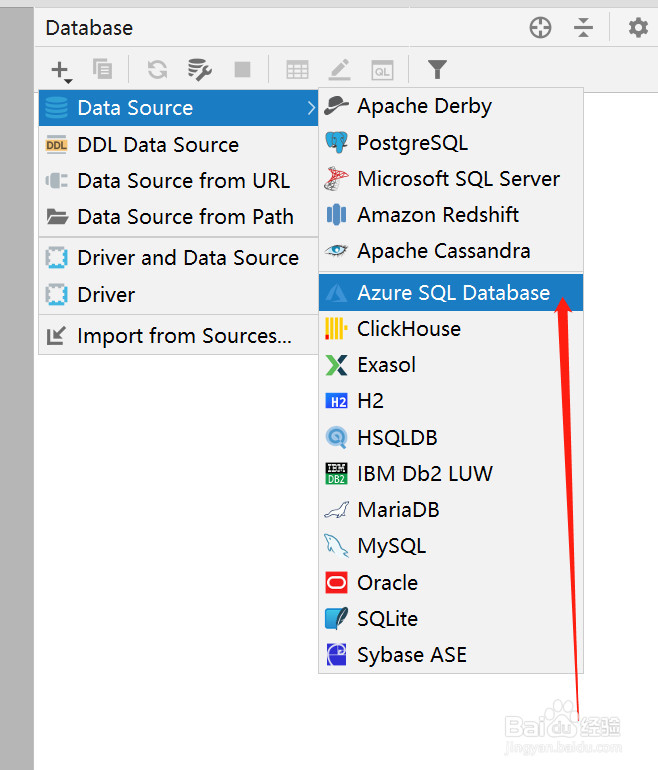Select Amazon Redshift data source
Viewport: 658px width, 770px height.
coord(451,215)
